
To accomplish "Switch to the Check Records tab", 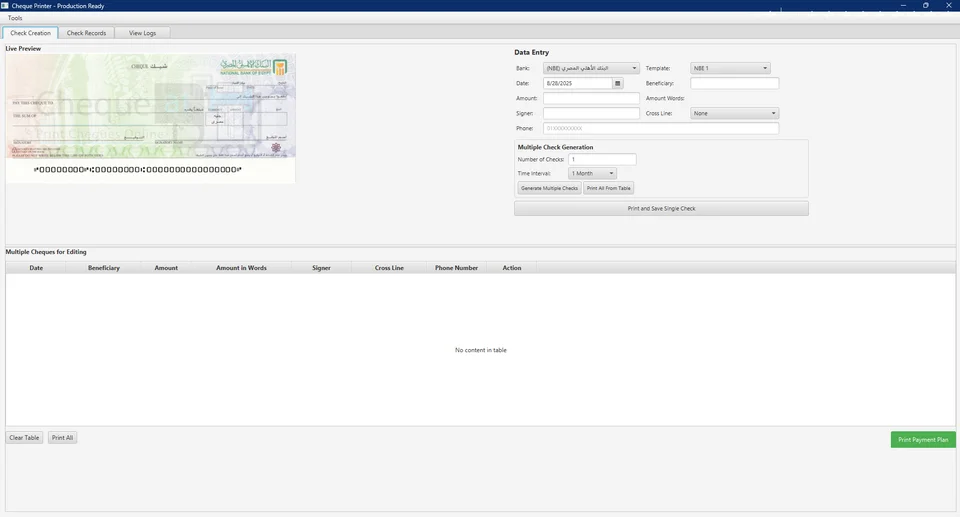I will 86,33.
